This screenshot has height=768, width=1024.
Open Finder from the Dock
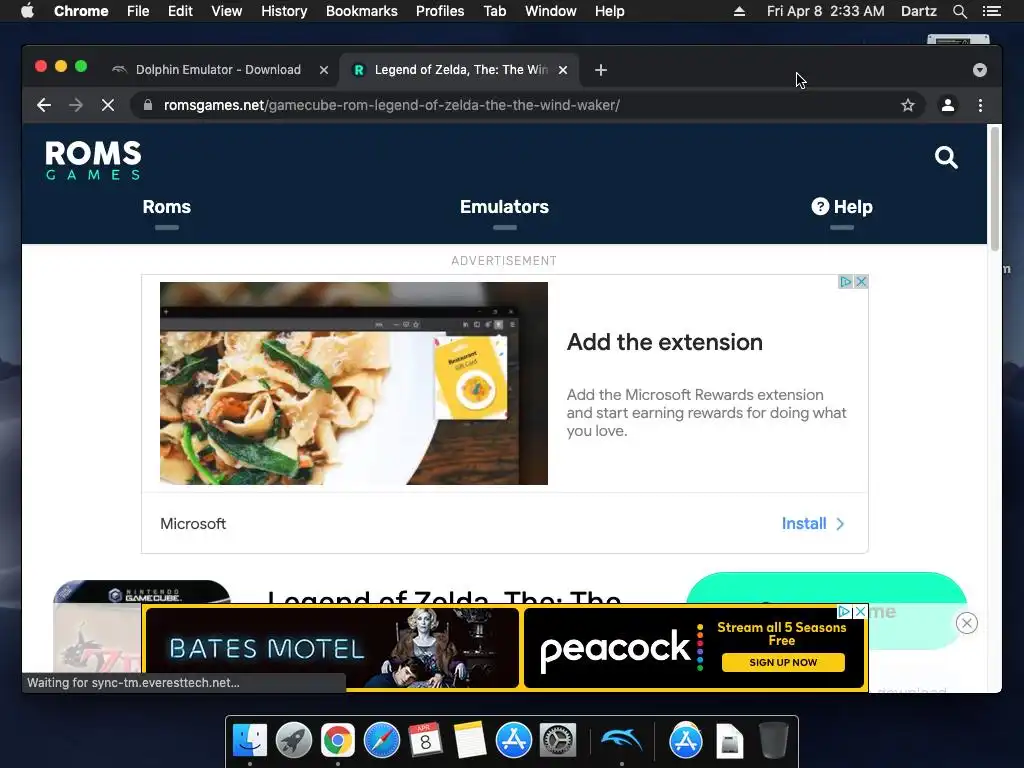click(249, 740)
